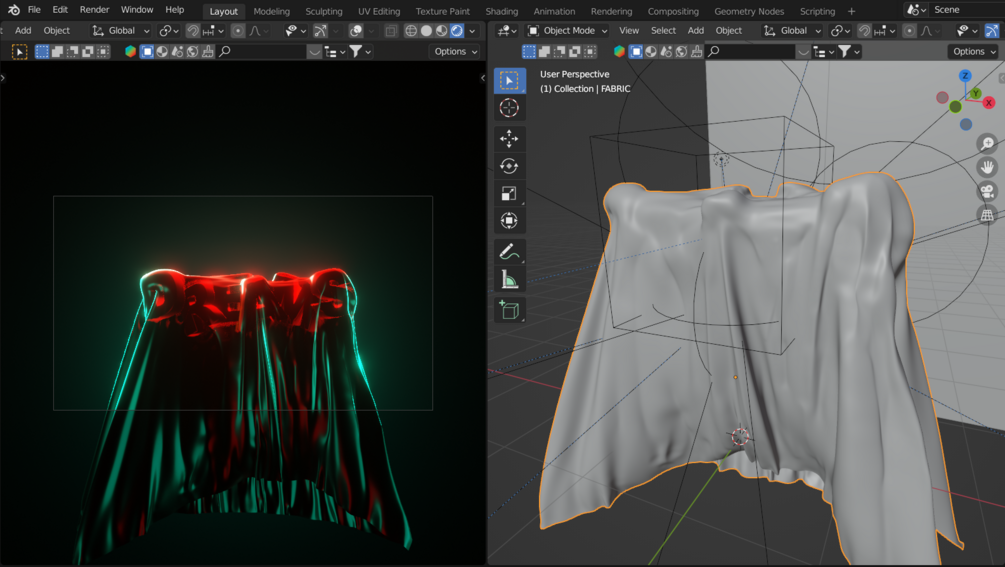Screen dimensions: 1005x567
Task: Open the Object Mode dropdown
Action: tap(568, 31)
